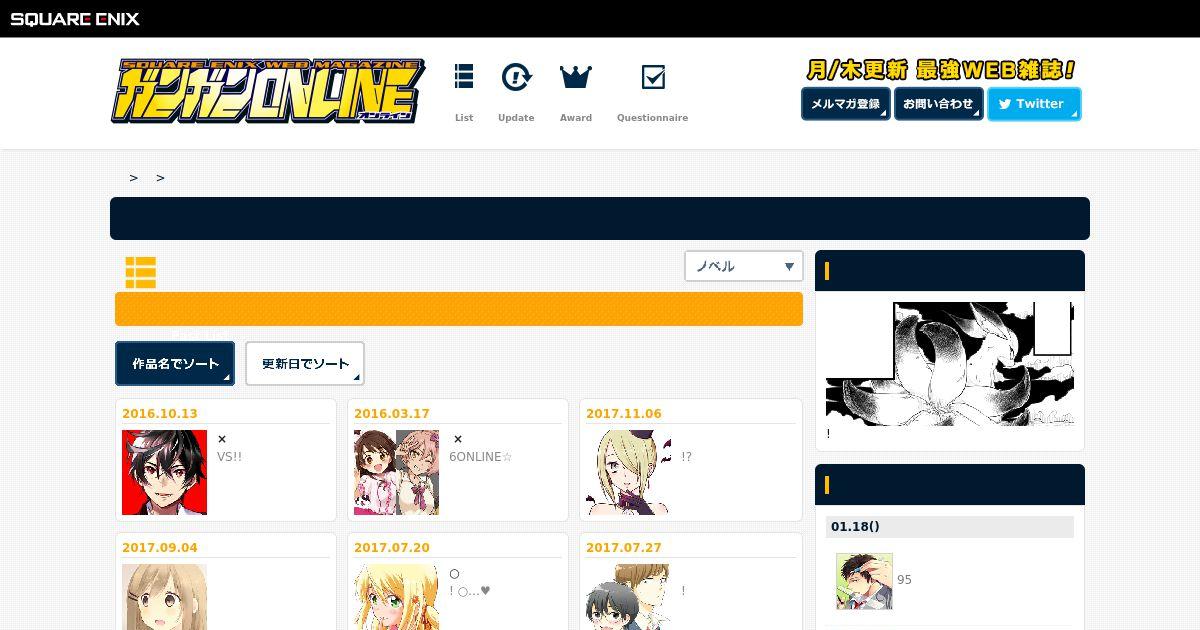Image resolution: width=1200 pixels, height=630 pixels.
Task: Click the 6ONLINE☆ work title text
Action: click(480, 457)
